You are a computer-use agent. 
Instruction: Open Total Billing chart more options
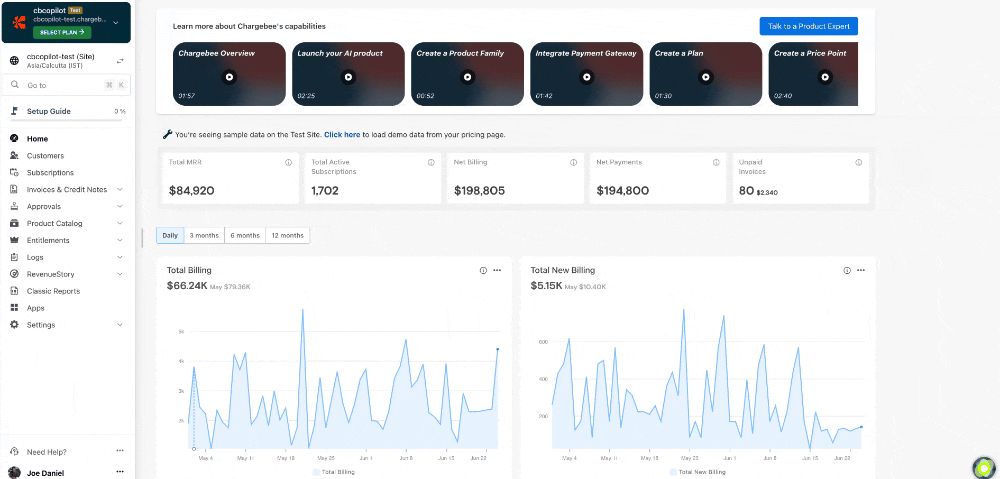pos(497,270)
